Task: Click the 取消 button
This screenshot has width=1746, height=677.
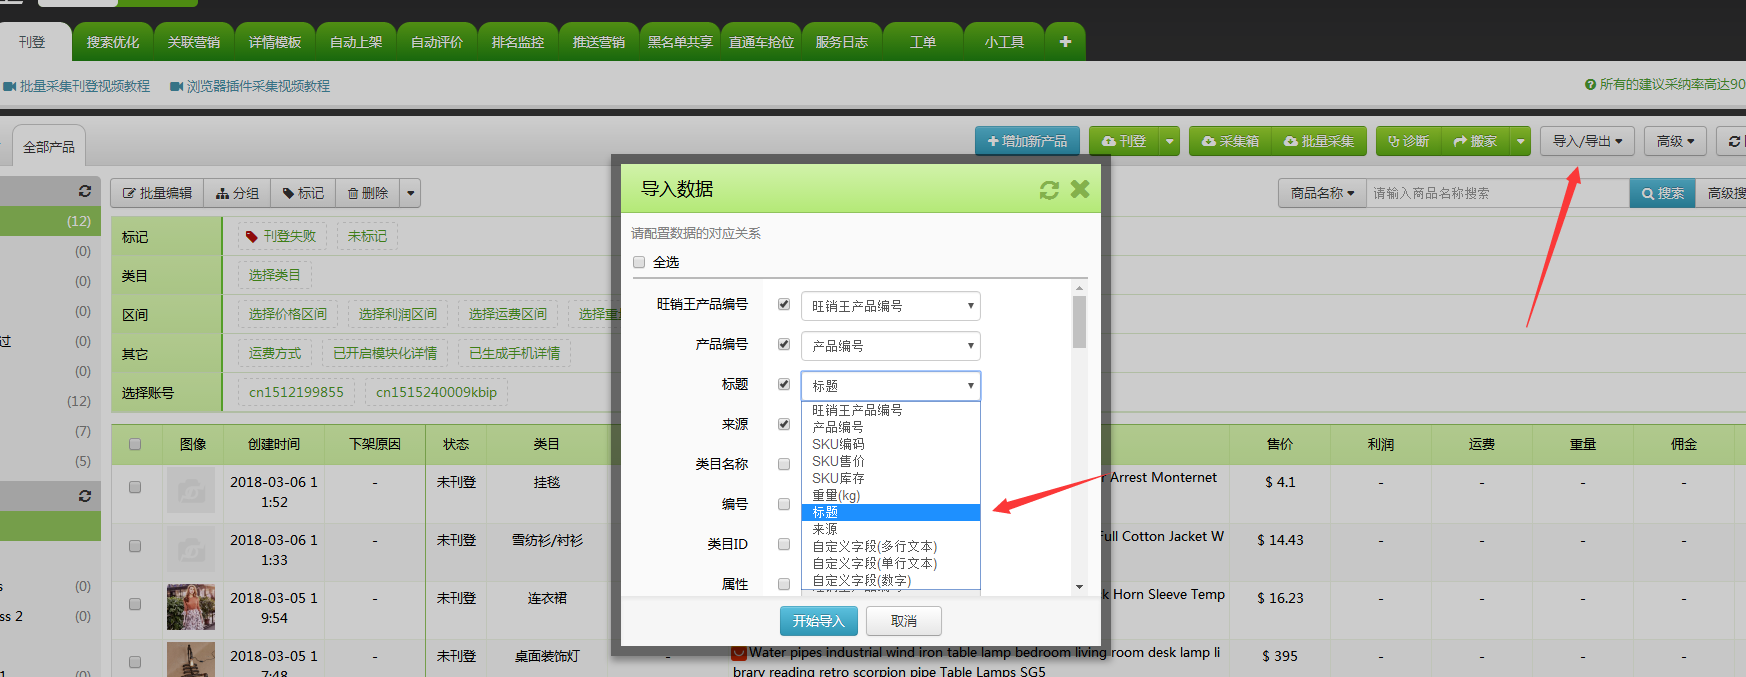Action: coord(904,621)
